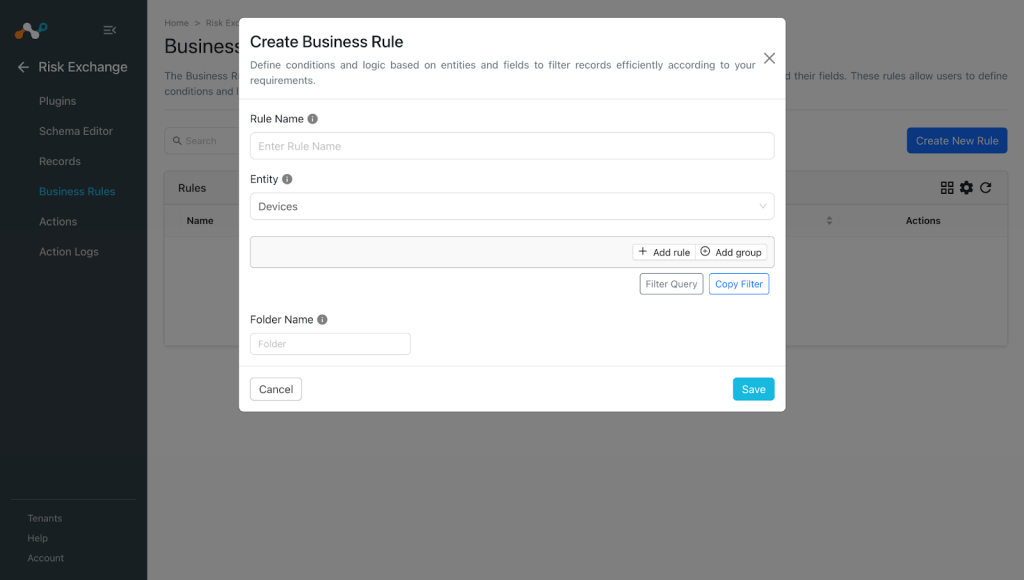Refresh the Rules table

click(986, 188)
